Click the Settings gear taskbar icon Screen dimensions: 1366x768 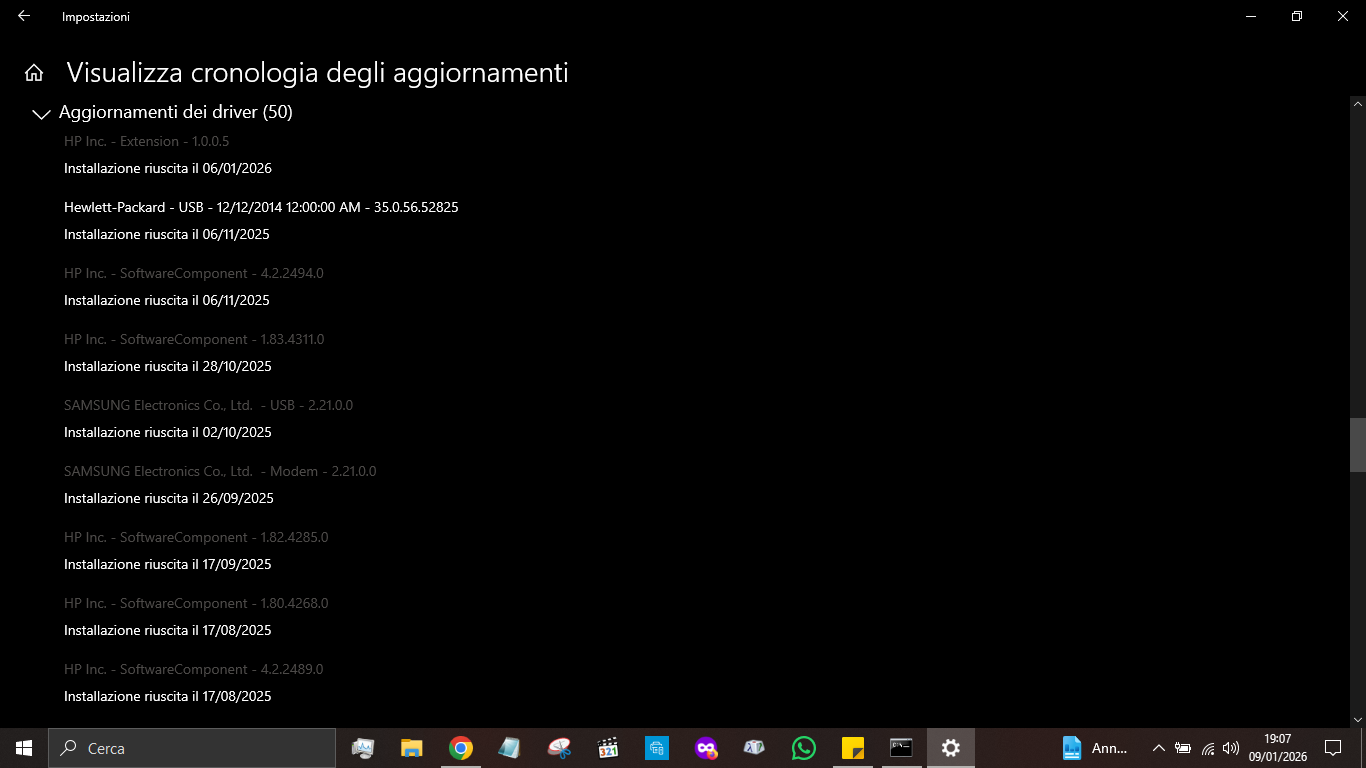[x=951, y=748]
